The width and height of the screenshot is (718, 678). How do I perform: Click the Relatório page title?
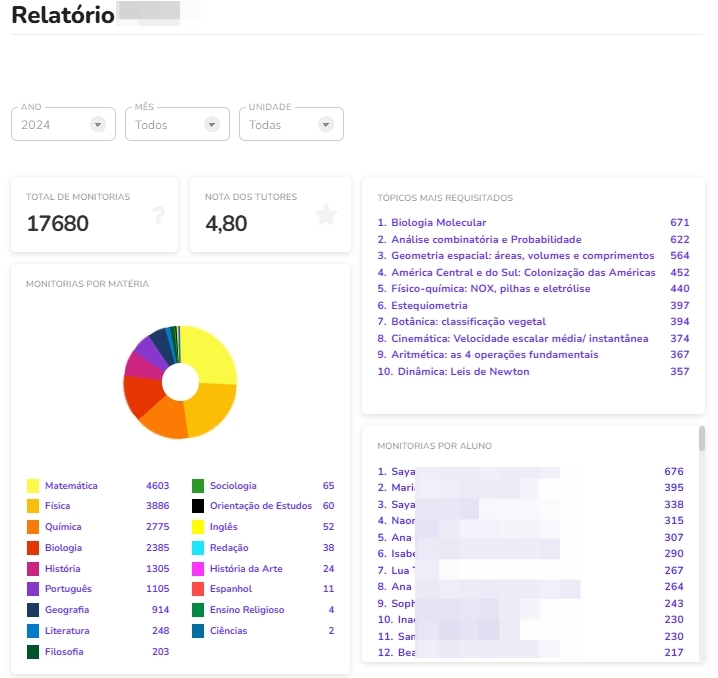[63, 15]
